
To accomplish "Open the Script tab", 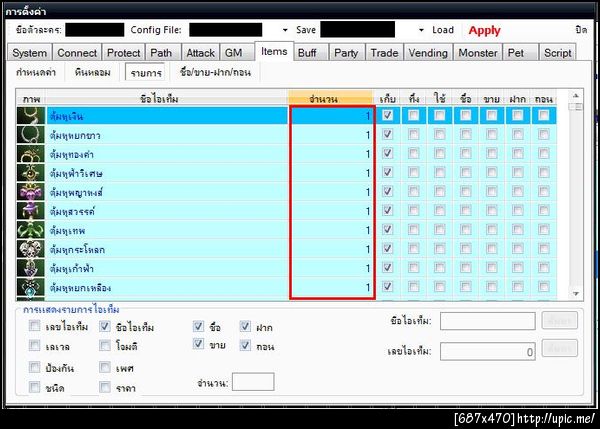I will pyautogui.click(x=557, y=53).
